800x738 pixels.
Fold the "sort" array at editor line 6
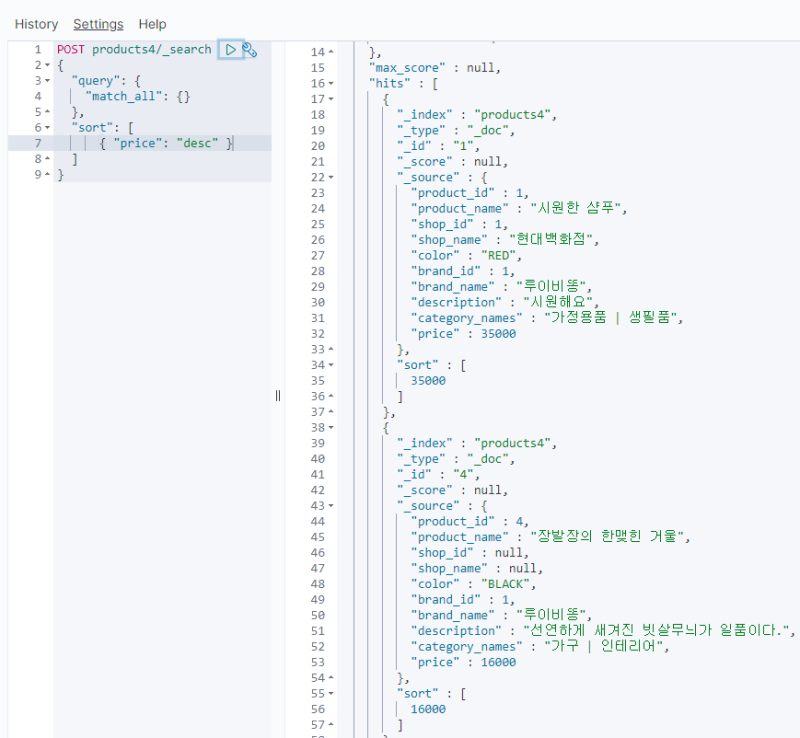47,128
